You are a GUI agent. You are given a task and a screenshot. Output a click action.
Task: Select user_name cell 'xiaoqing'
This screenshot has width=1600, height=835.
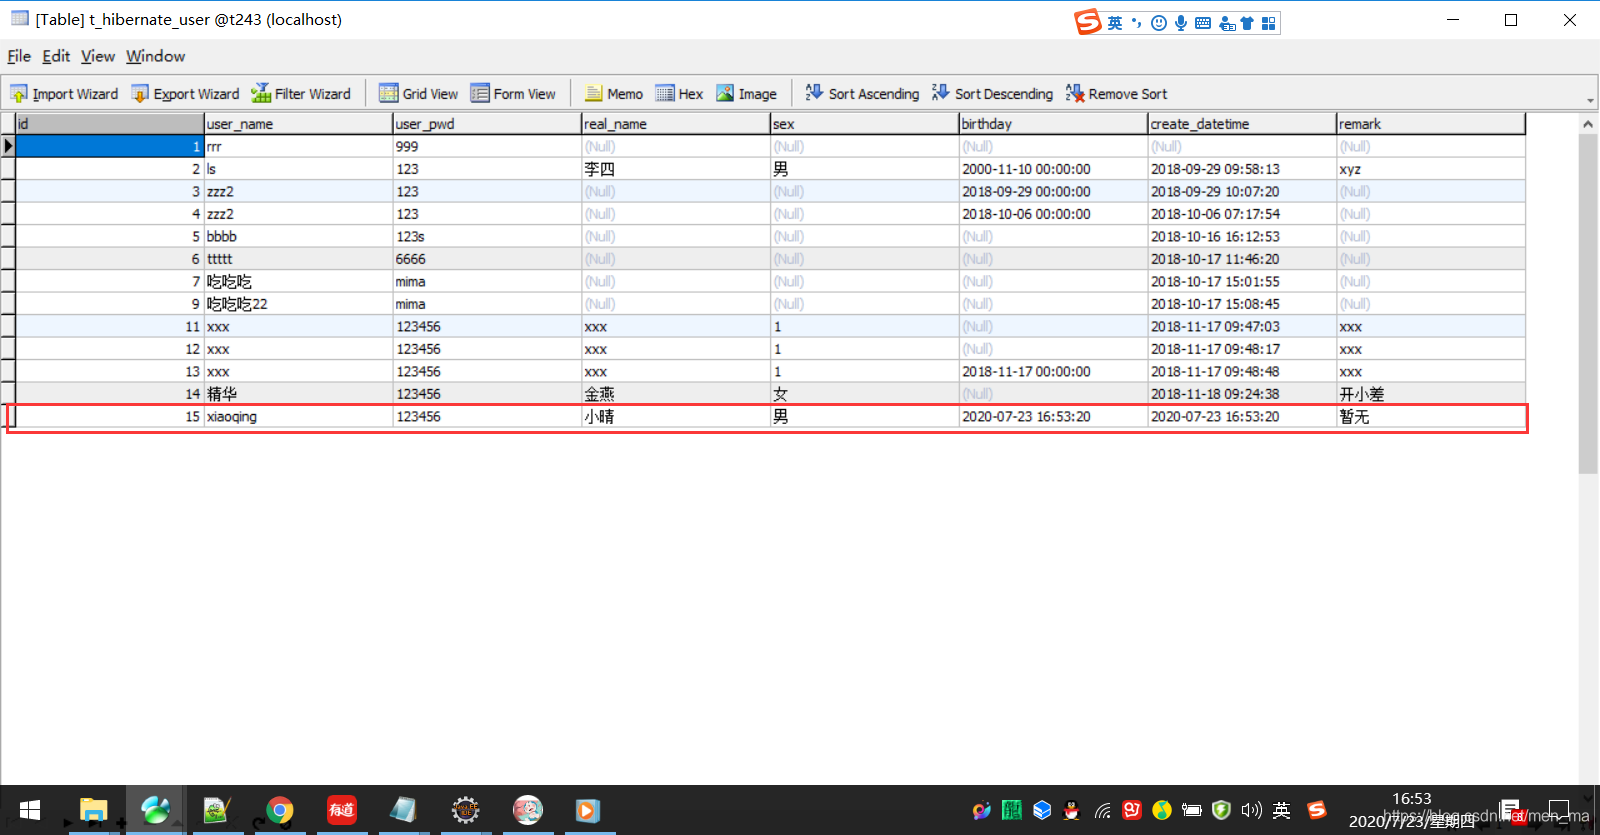(x=298, y=416)
